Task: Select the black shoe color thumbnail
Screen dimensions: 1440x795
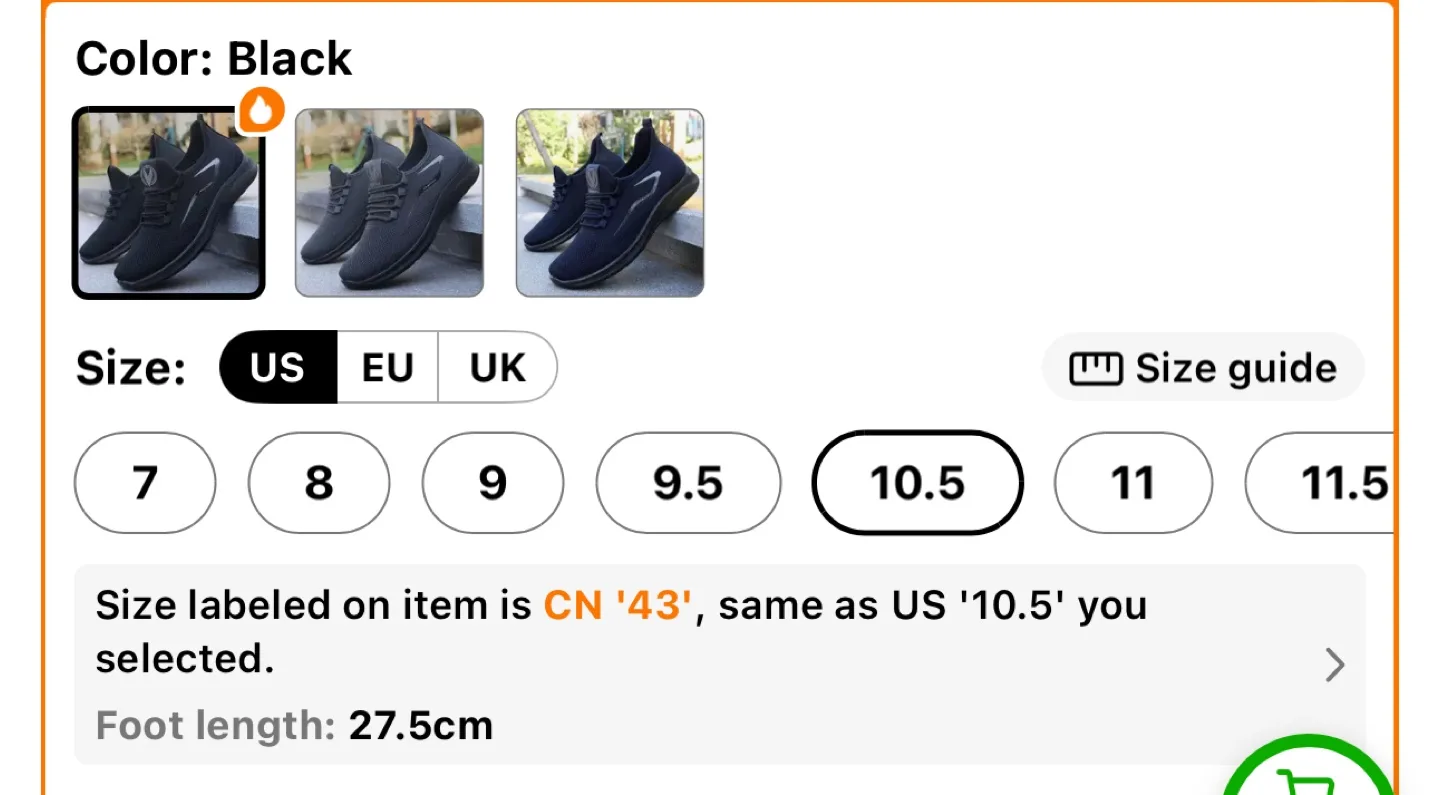Action: (168, 203)
